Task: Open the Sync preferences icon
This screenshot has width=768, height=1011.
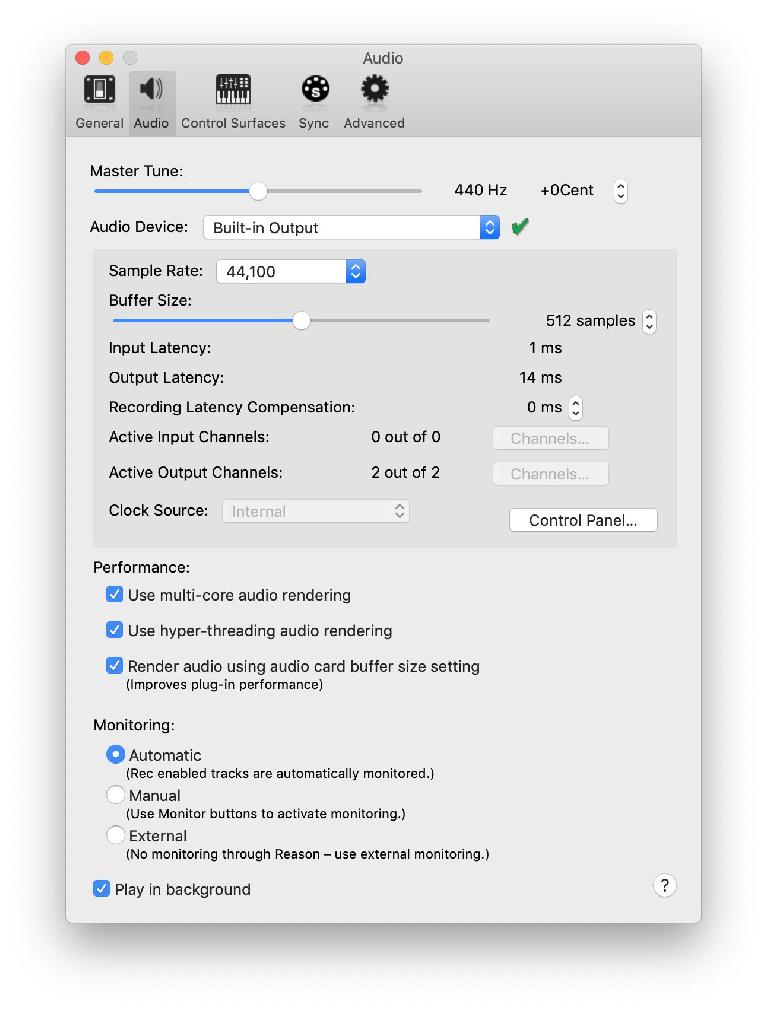Action: [315, 89]
